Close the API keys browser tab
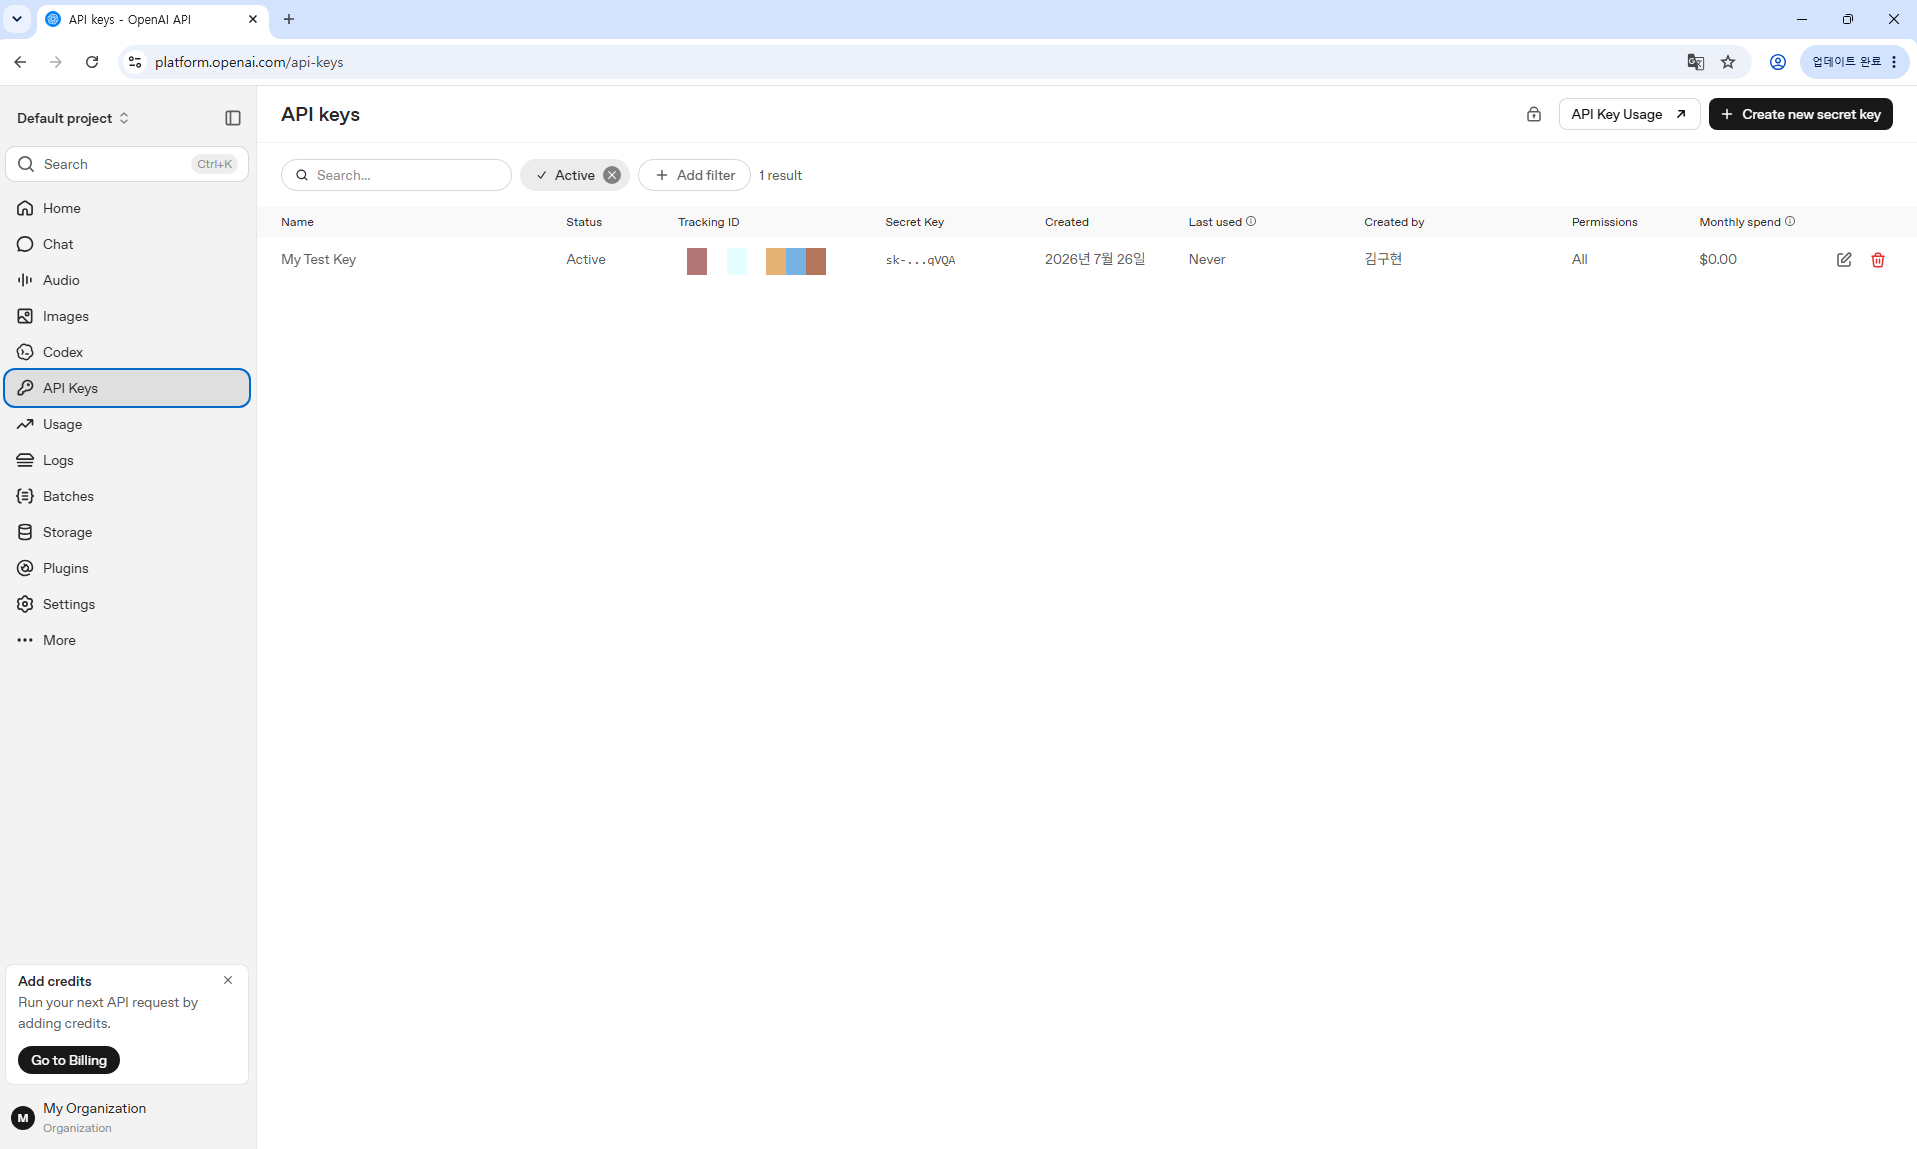The height and width of the screenshot is (1149, 1917). tap(253, 19)
